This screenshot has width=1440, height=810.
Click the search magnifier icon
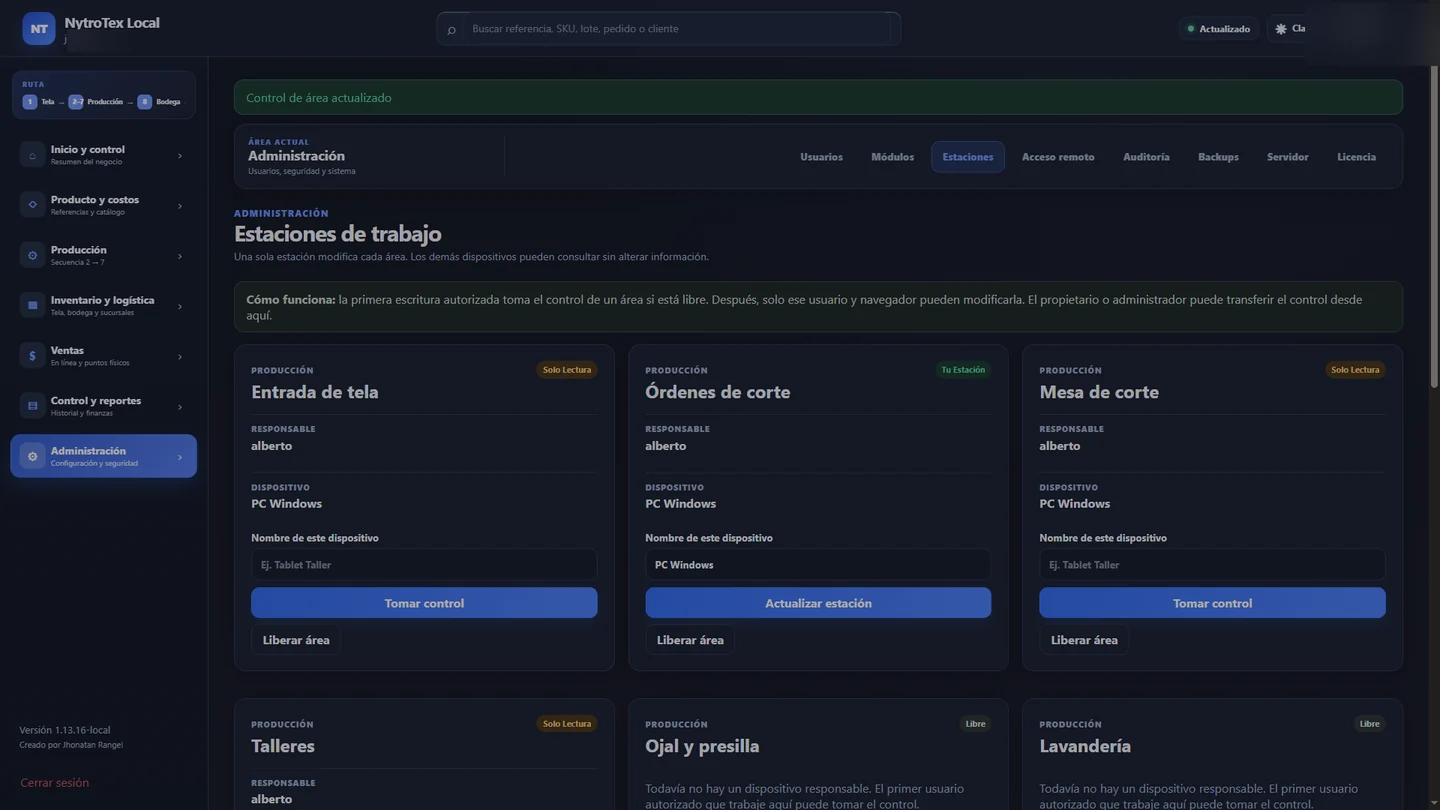pyautogui.click(x=451, y=29)
